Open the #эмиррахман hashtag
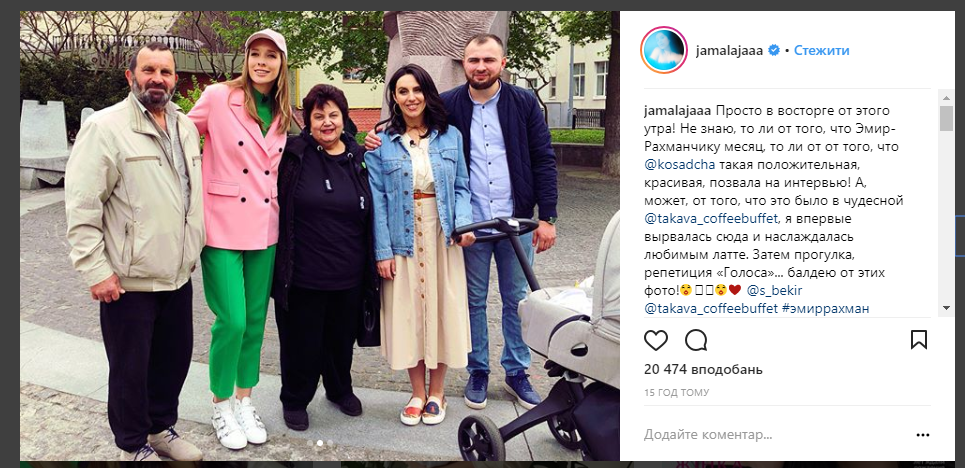Viewport: 965px width, 468px height. pos(825,309)
